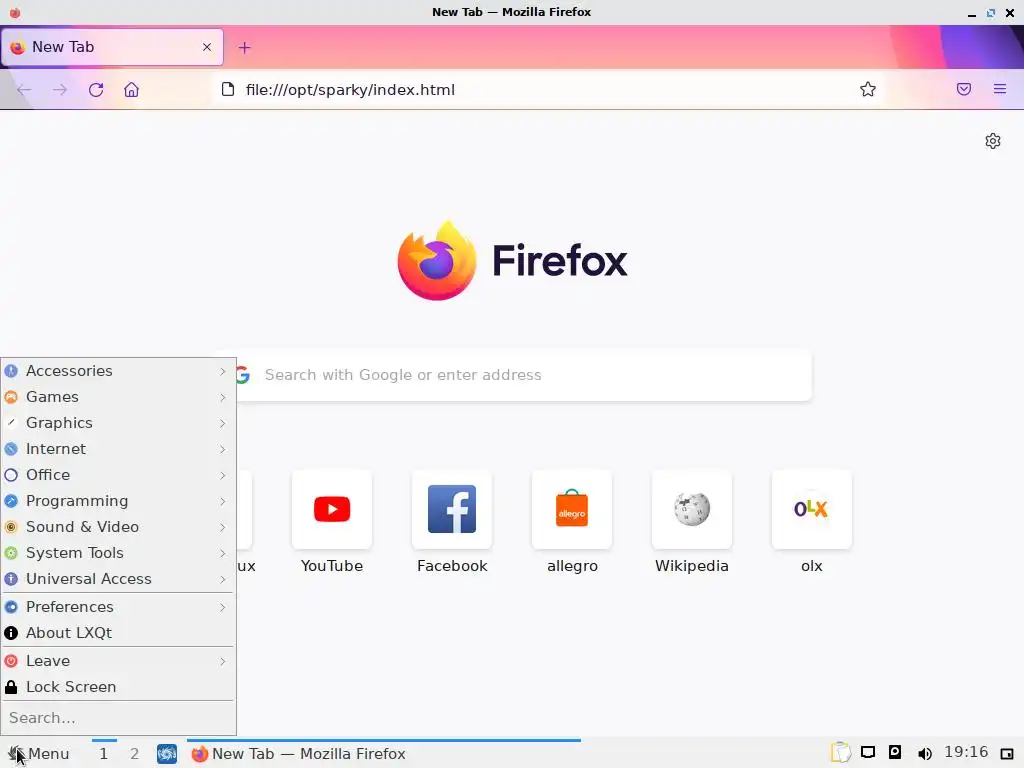Expand the Office submenu
Image resolution: width=1024 pixels, height=768 pixels.
(118, 475)
